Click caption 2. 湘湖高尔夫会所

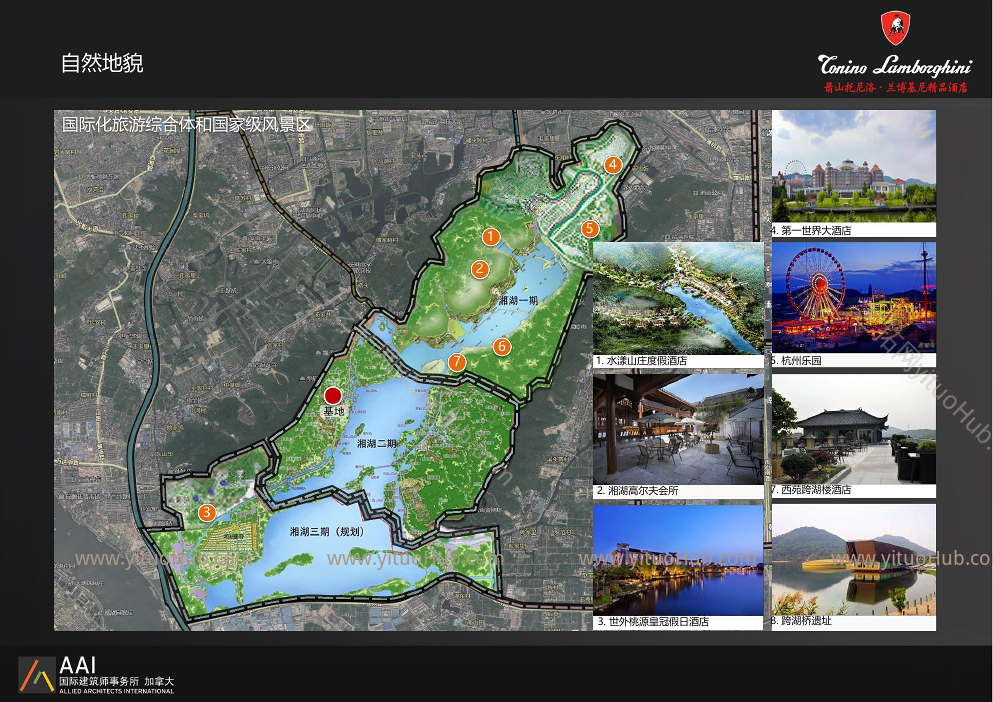(637, 490)
